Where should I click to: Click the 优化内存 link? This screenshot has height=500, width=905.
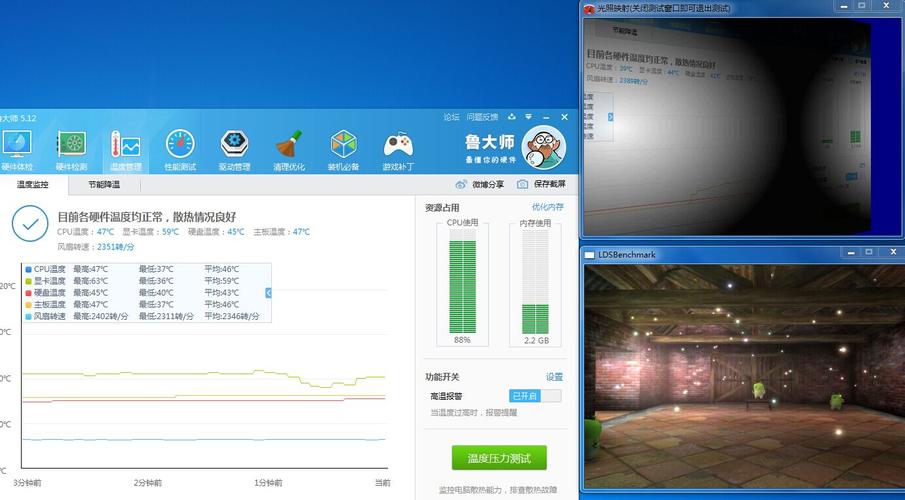(548, 207)
